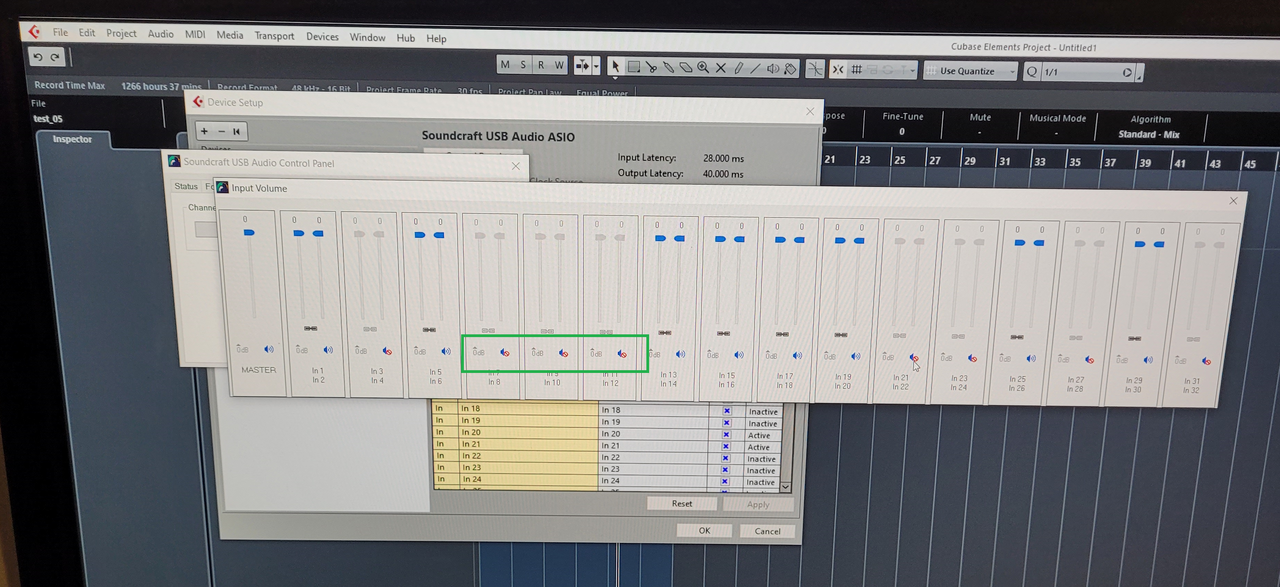1280x587 pixels.
Task: Open the Devices menu
Action: [322, 36]
